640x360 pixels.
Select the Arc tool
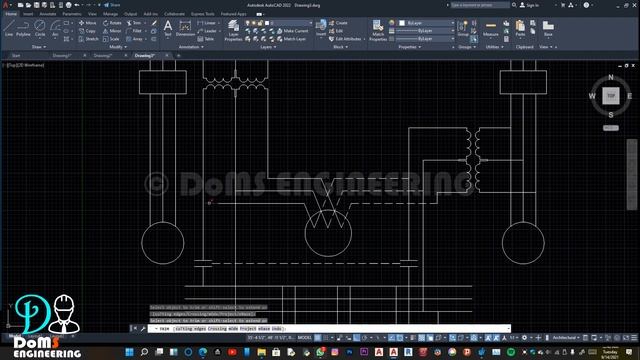(x=55, y=28)
